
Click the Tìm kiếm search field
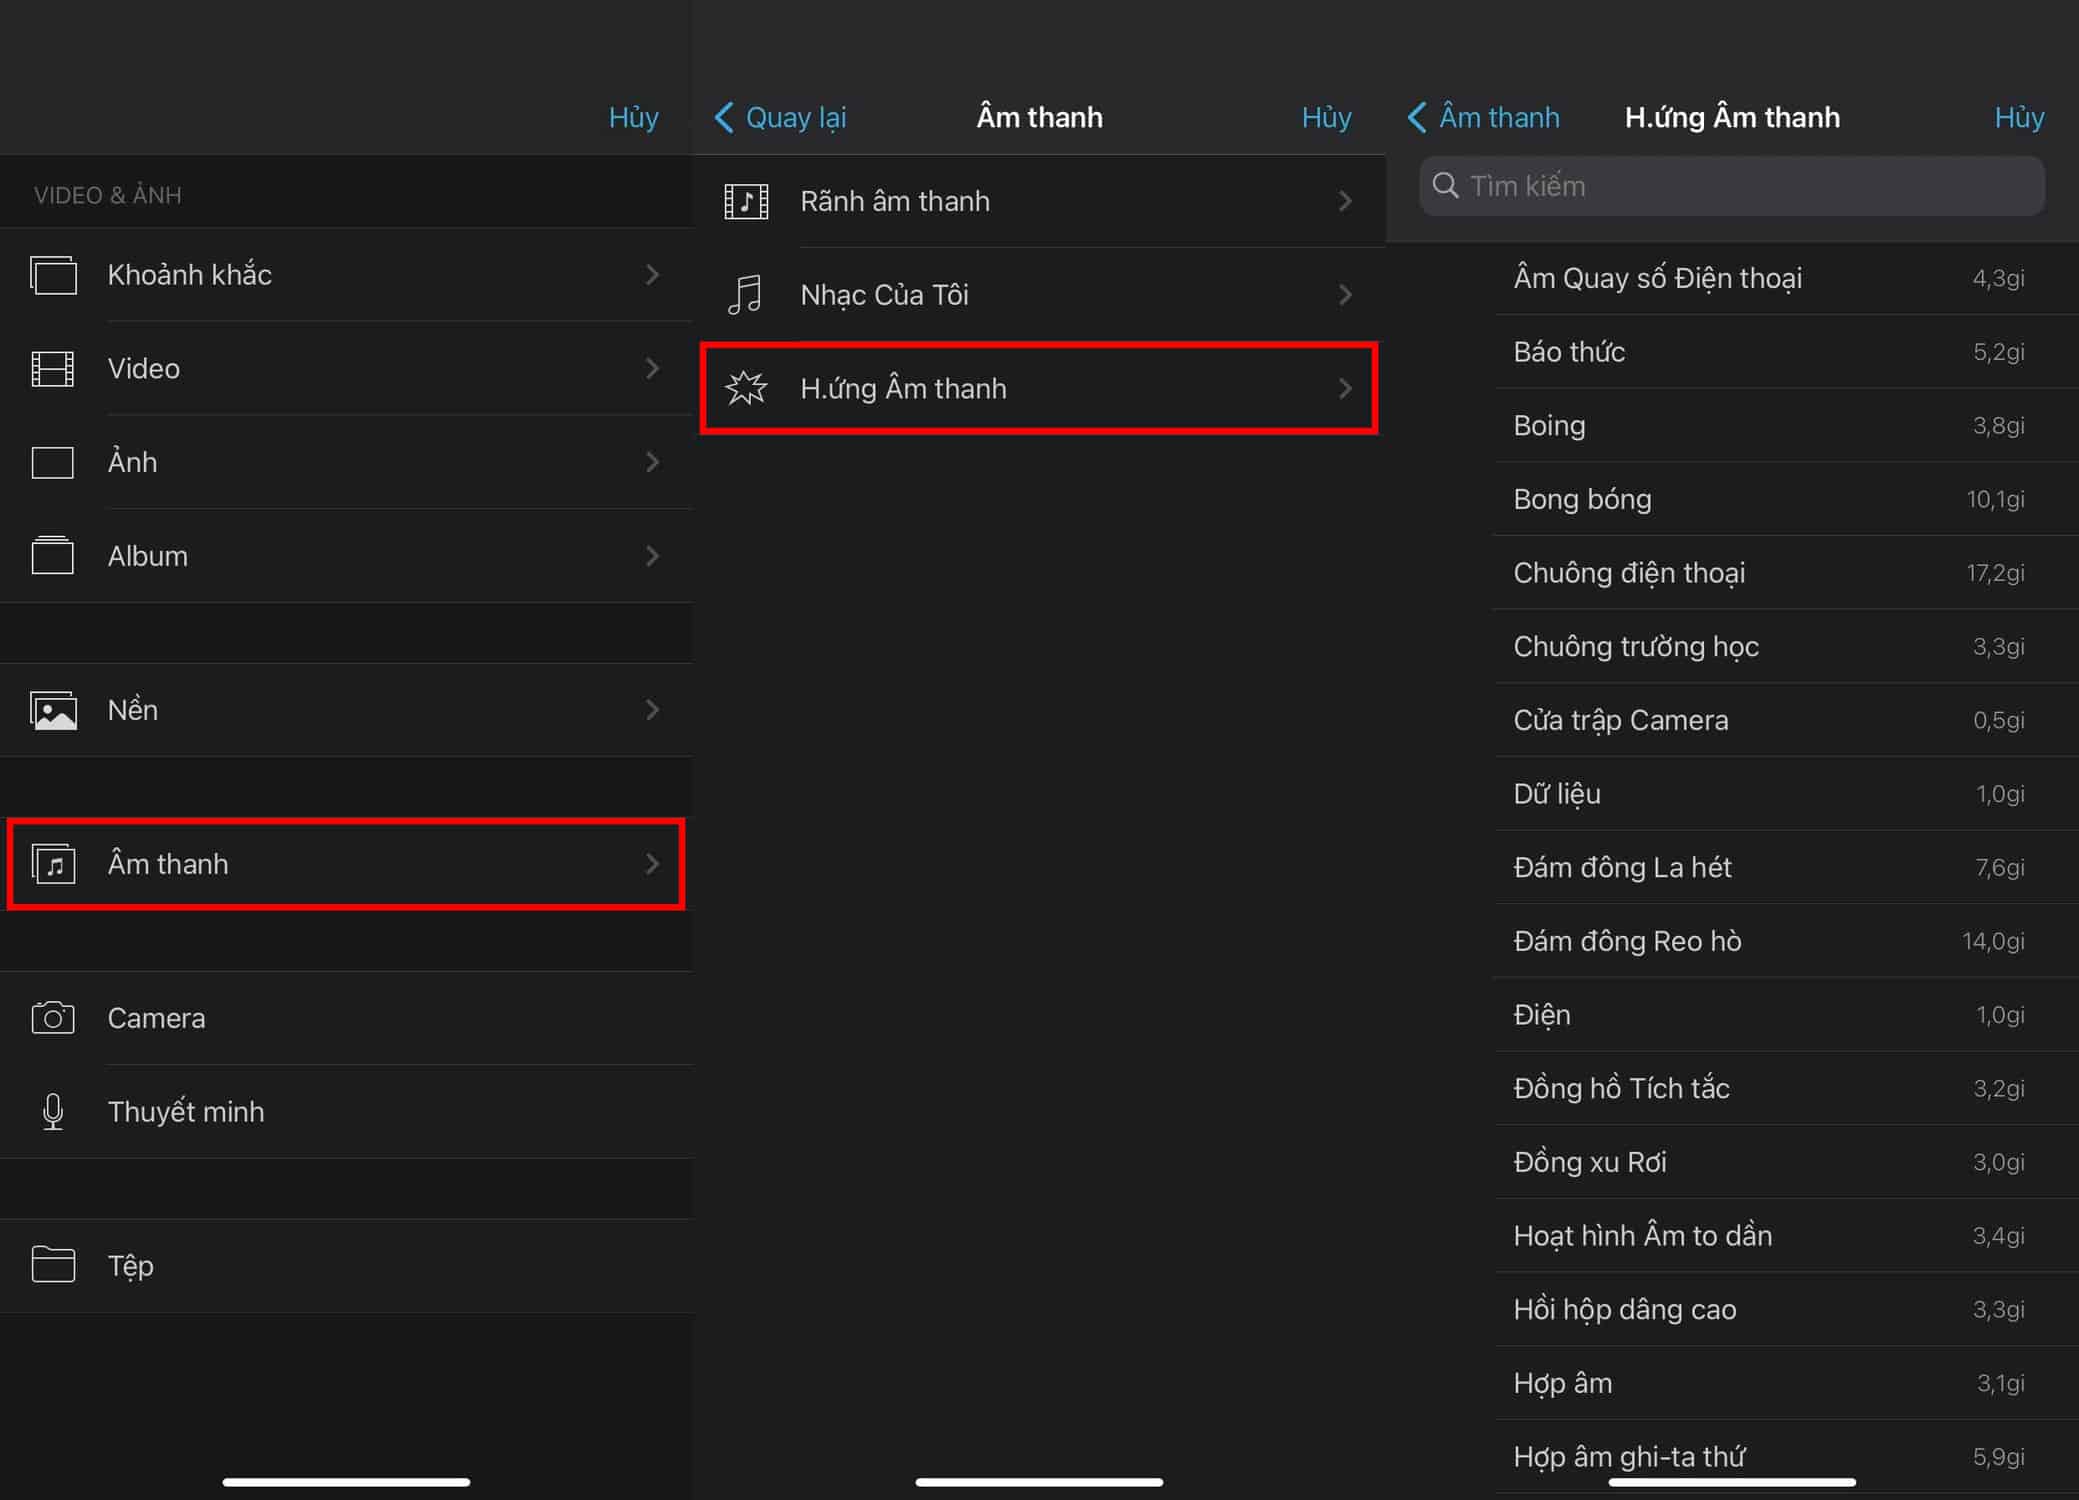(x=1732, y=186)
